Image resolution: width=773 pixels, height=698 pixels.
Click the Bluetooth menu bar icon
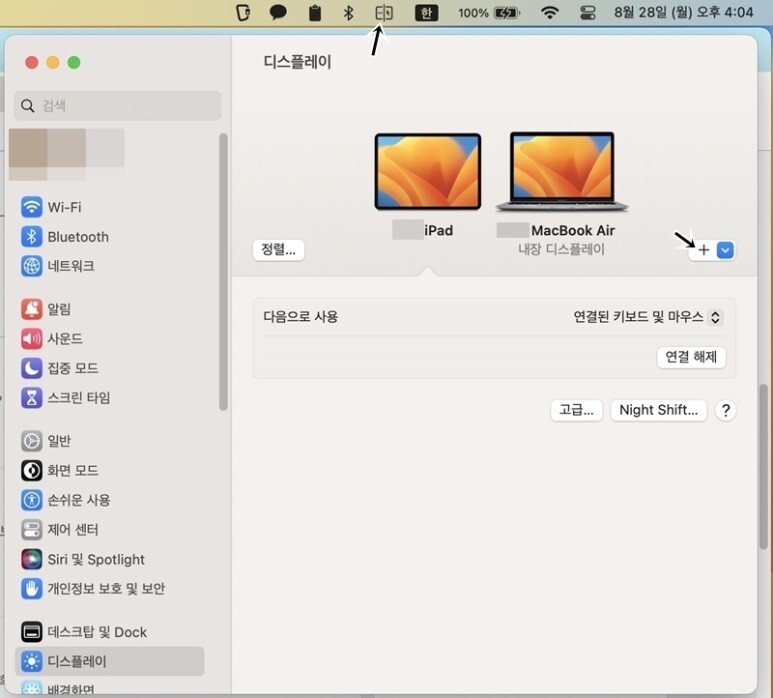coord(349,13)
